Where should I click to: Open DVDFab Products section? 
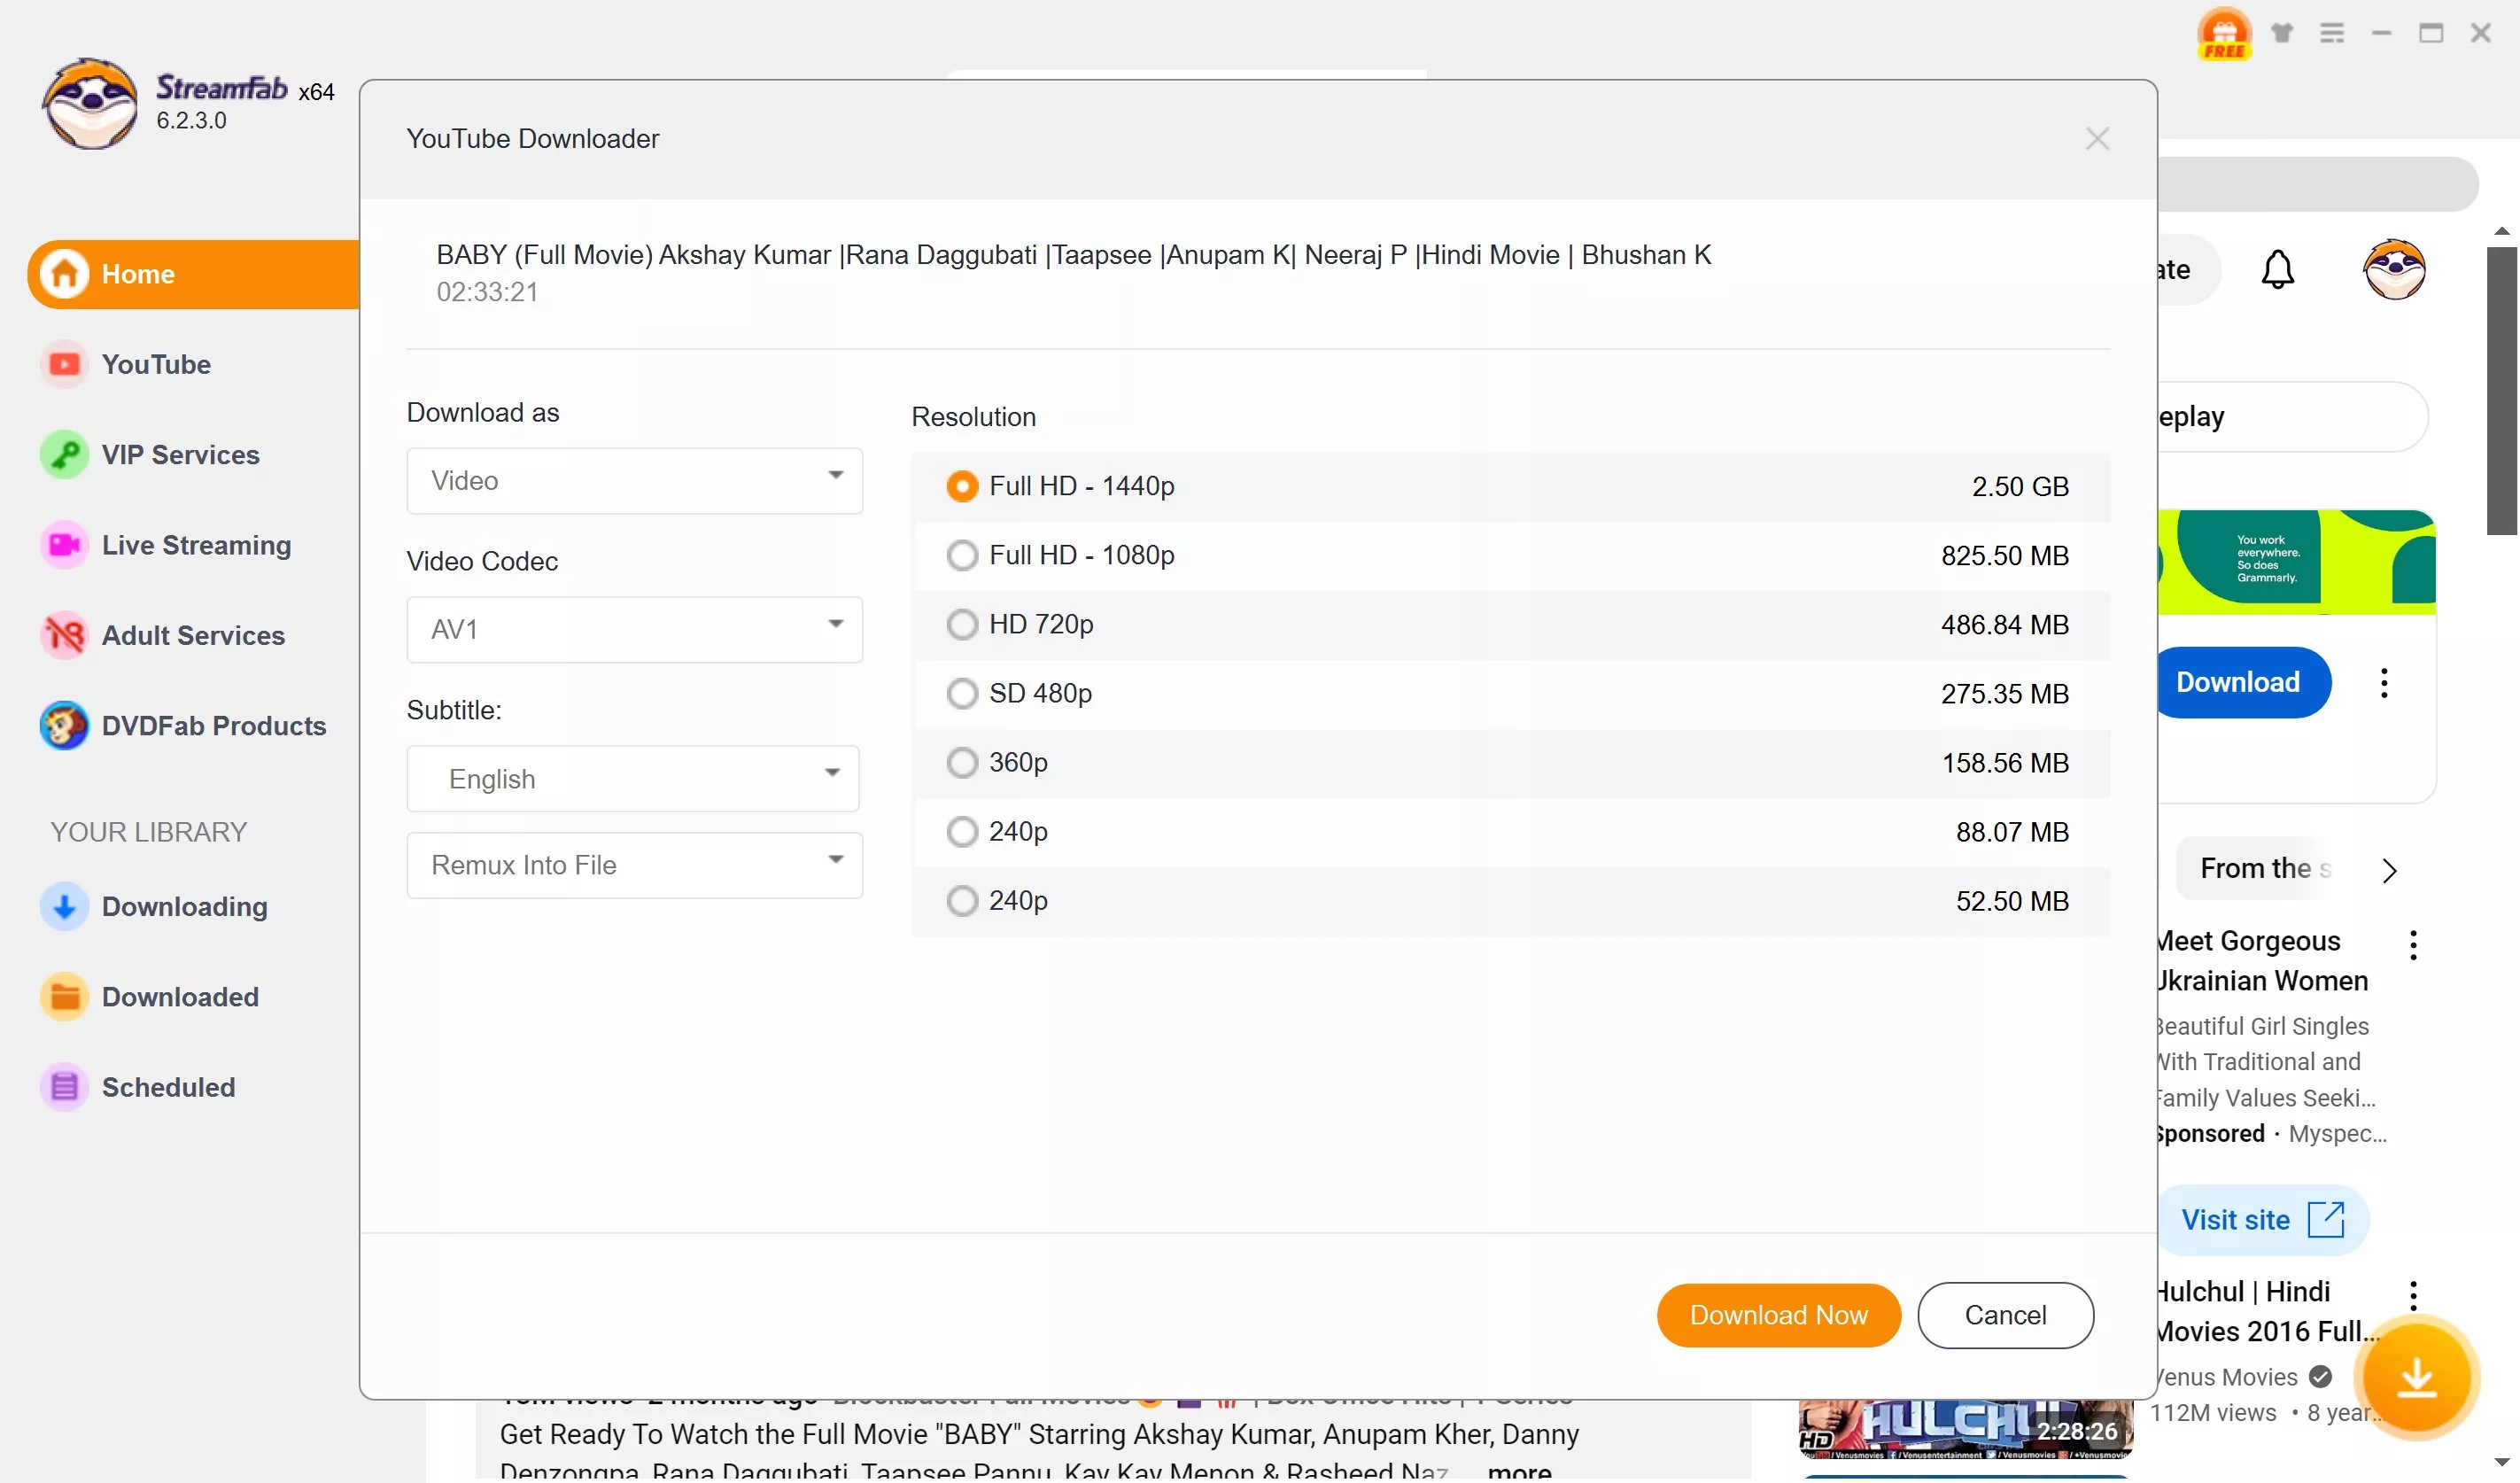click(214, 726)
